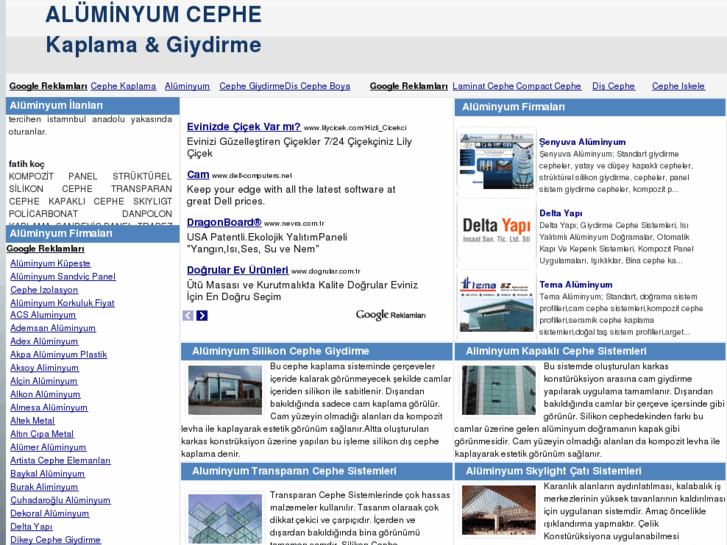
Task: Open the Tema Alüminyum thumbnail image
Action: point(497,303)
